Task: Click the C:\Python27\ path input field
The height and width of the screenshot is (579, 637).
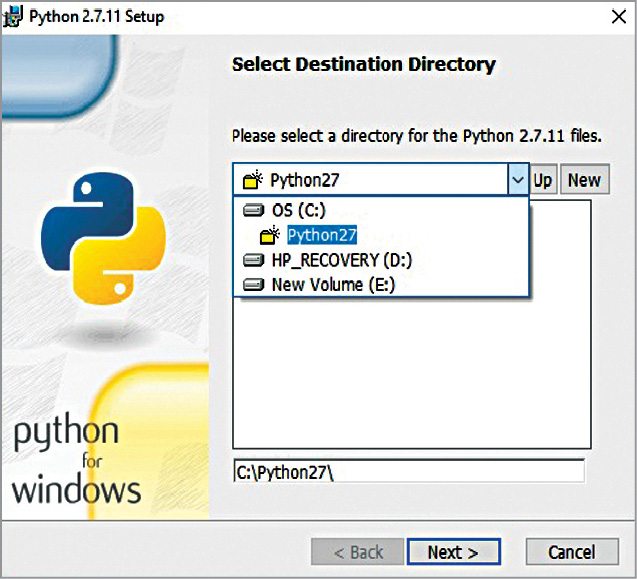Action: 408,471
